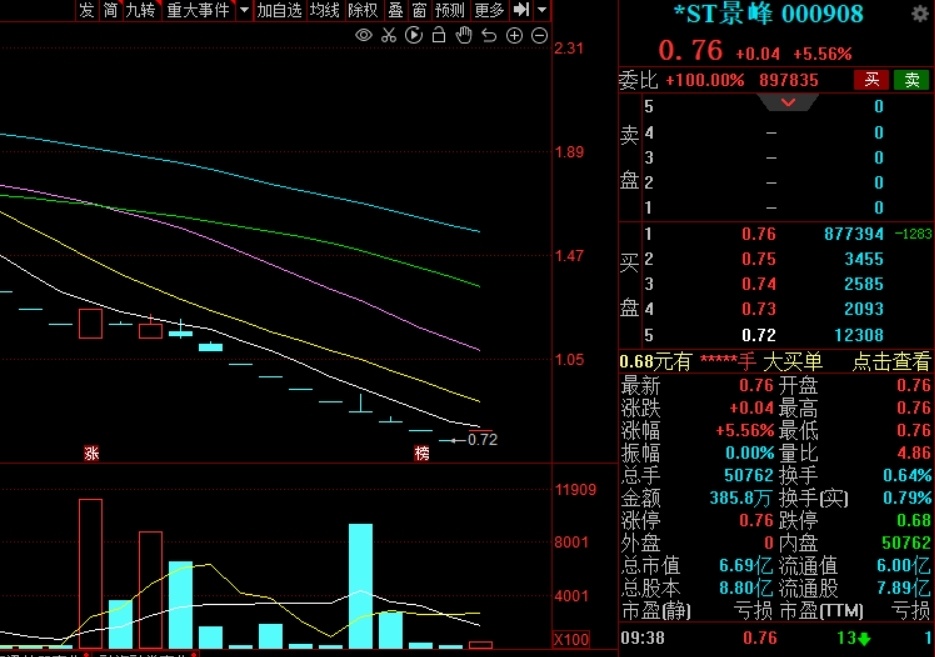Click the 简 toolbar button
This screenshot has height=657, width=935.
110,10
